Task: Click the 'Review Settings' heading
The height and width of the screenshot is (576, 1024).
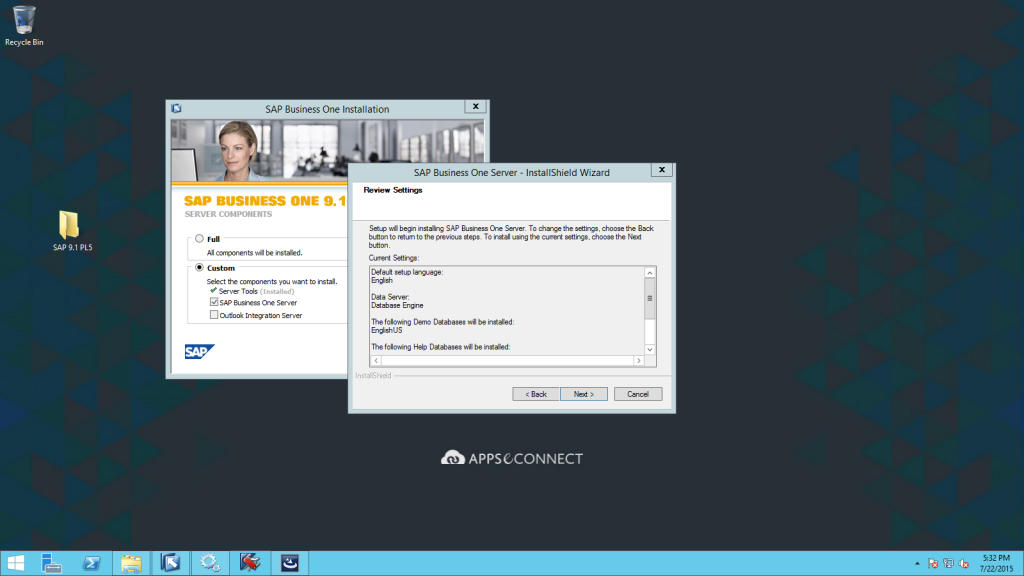Action: tap(393, 190)
